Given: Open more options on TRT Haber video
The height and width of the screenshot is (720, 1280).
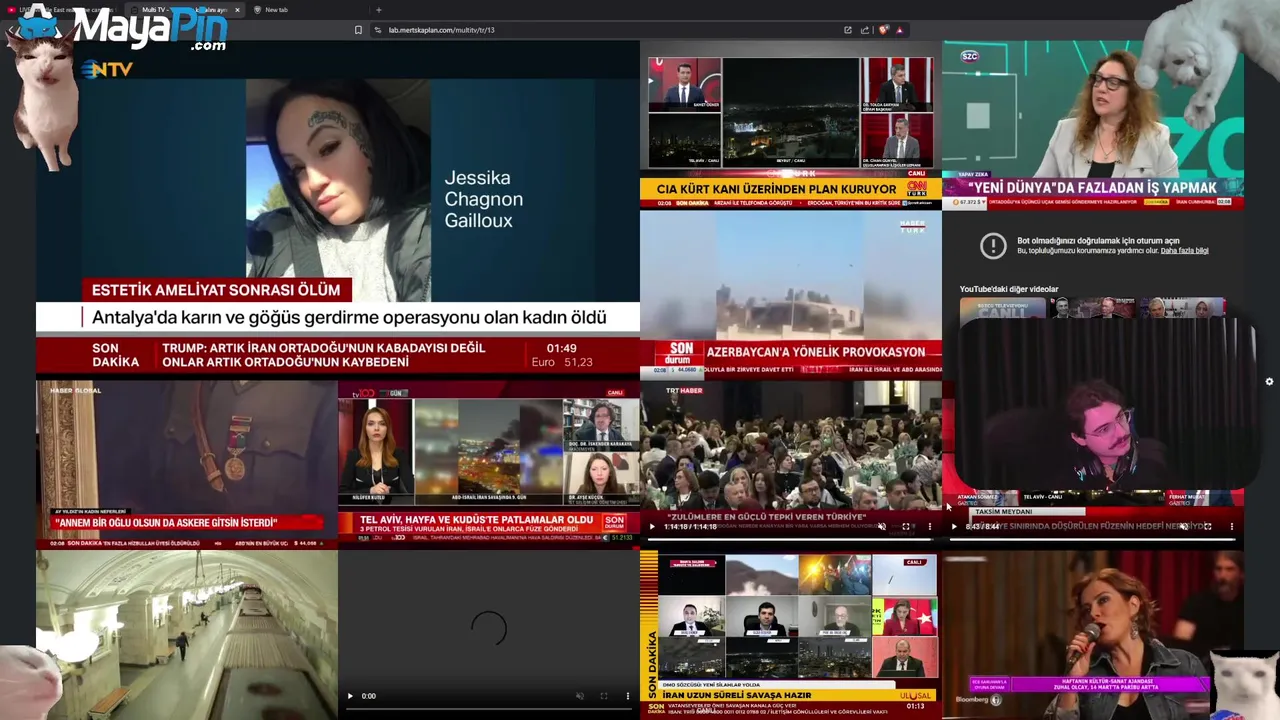Looking at the screenshot, I should tap(930, 526).
